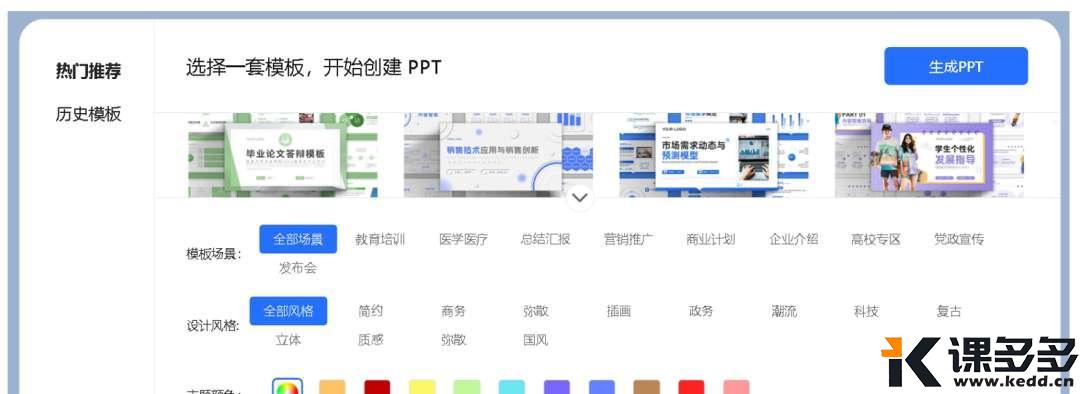This screenshot has height=394, width=1080.
Task: Choose the 质感 design style
Action: [x=371, y=340]
